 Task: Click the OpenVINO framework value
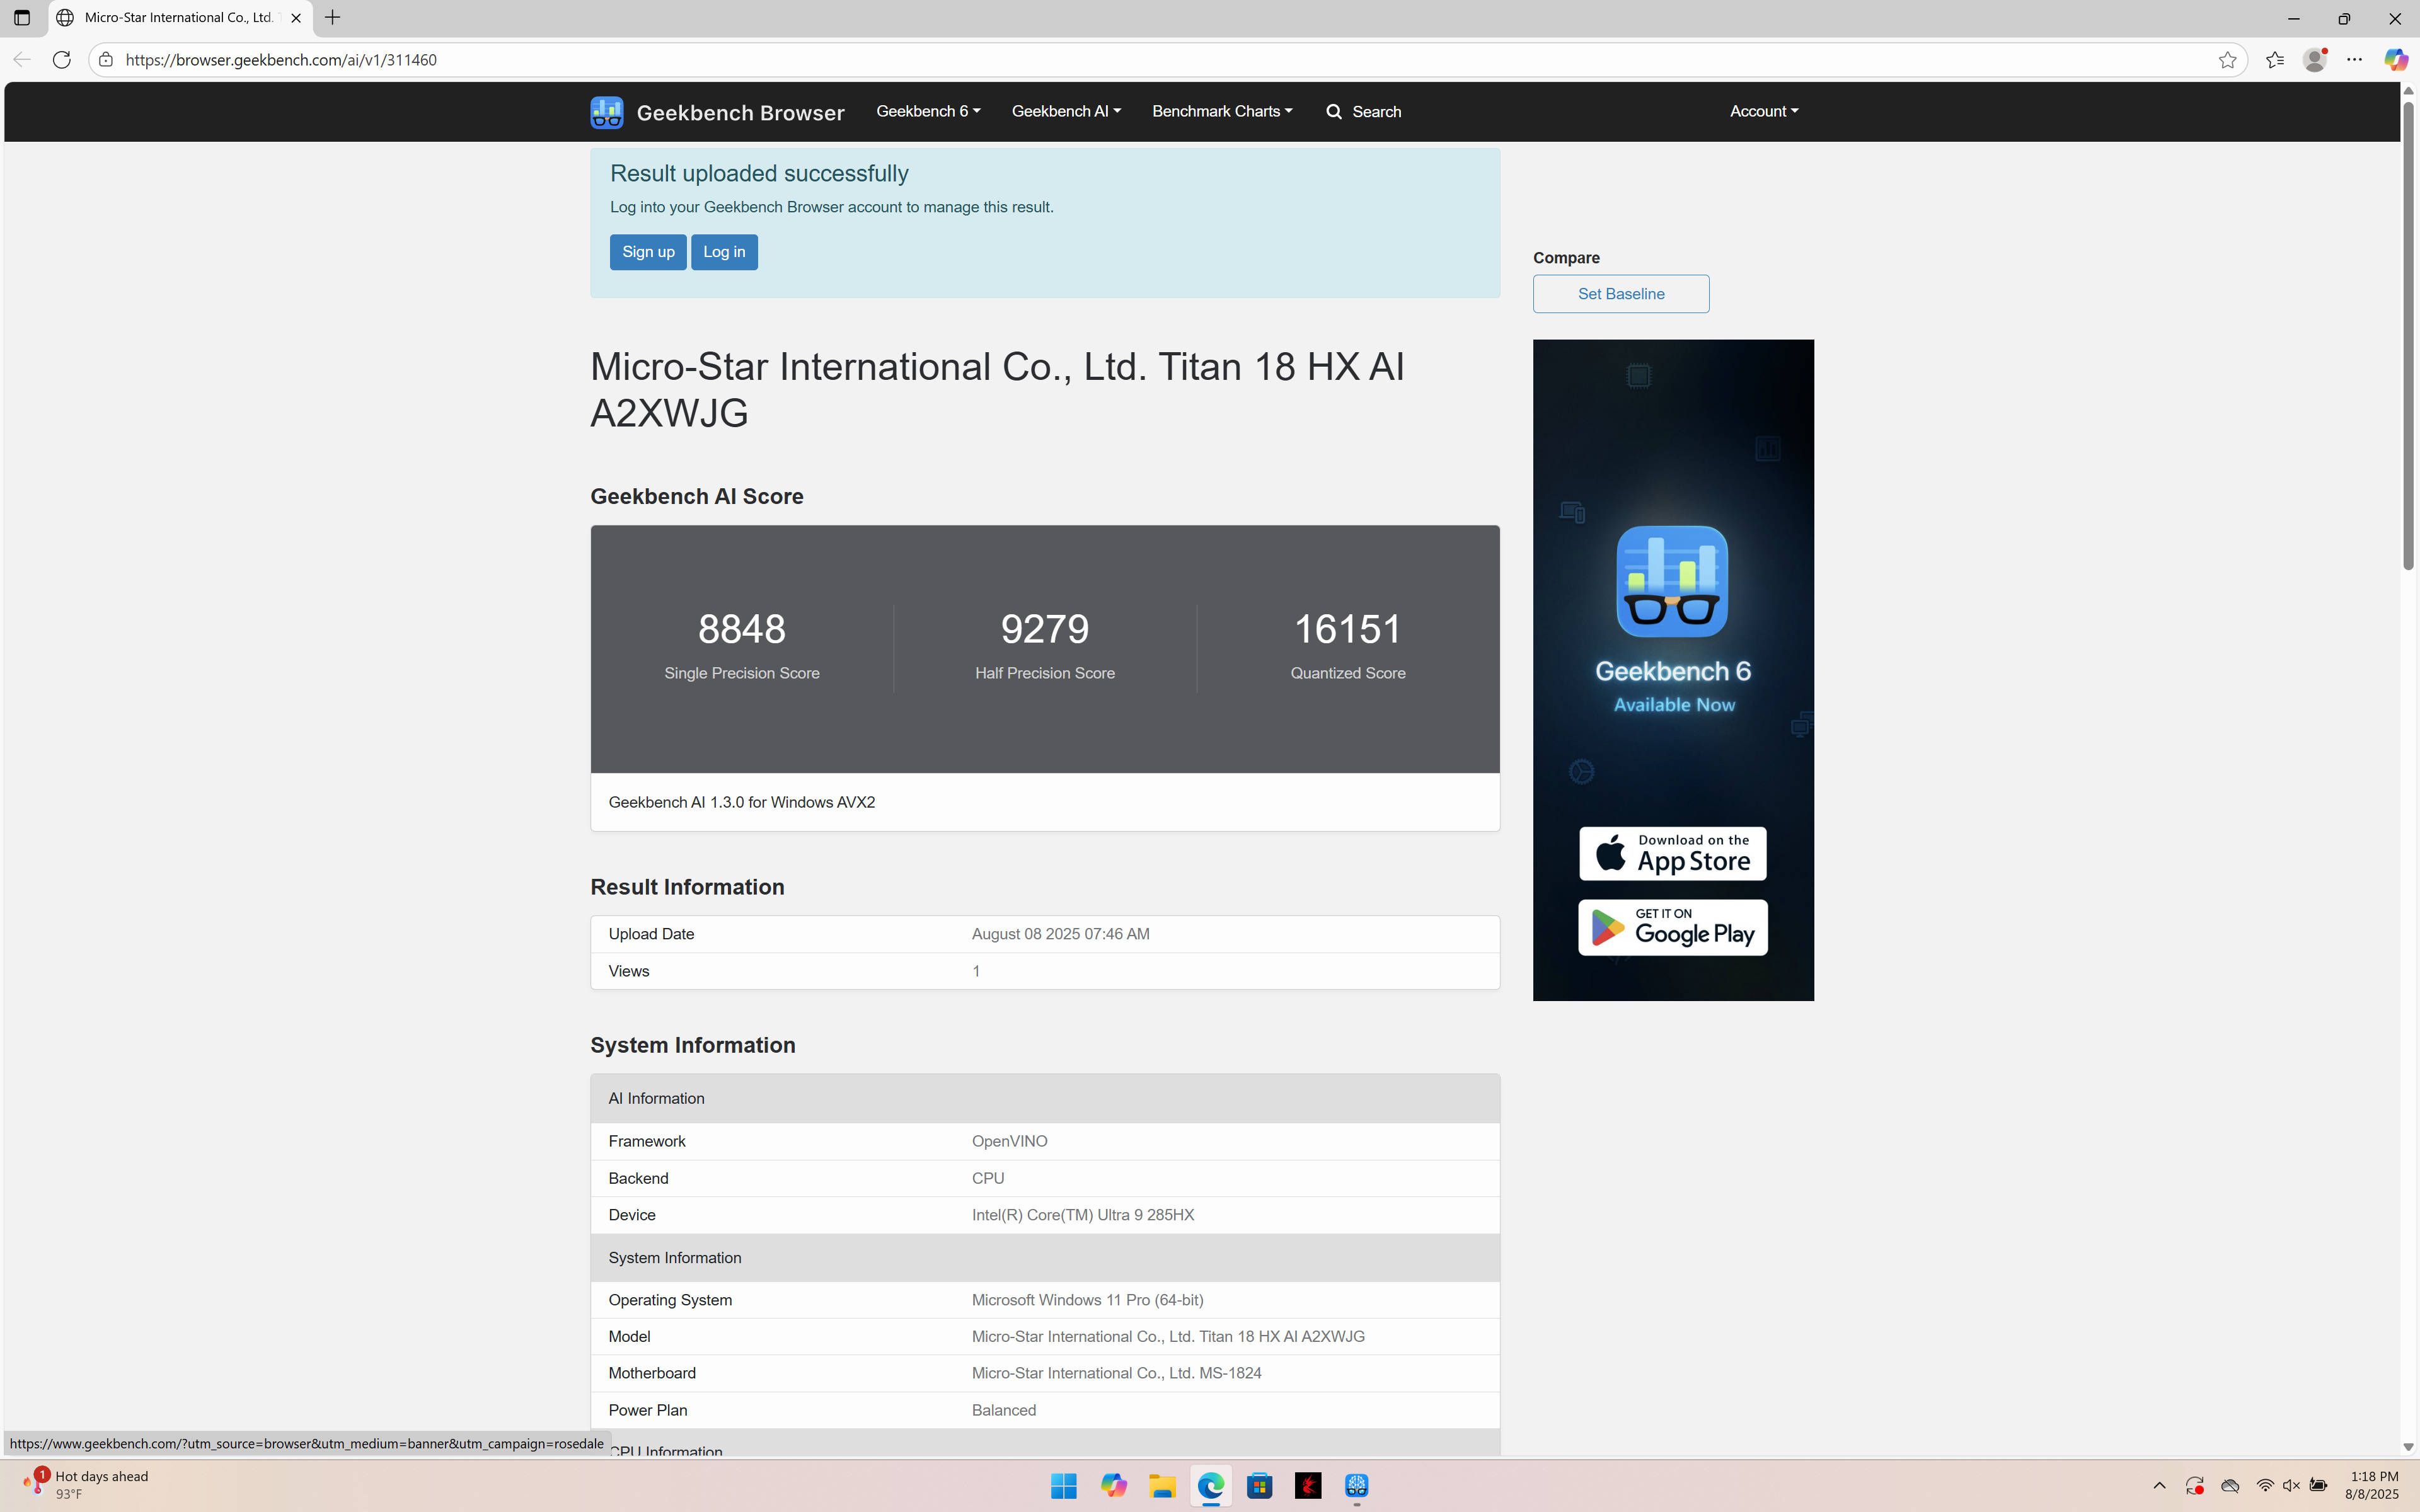(x=1009, y=1141)
